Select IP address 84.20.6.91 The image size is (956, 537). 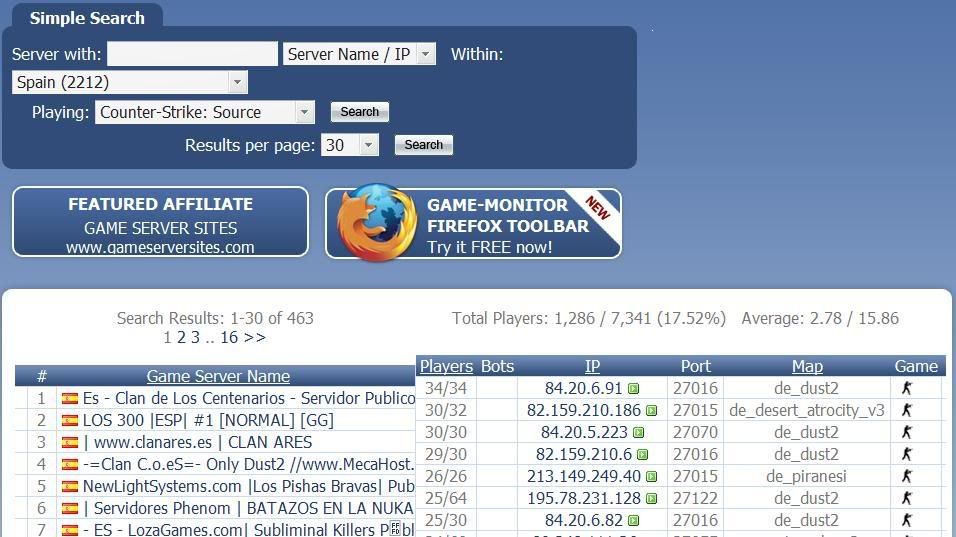[x=583, y=388]
